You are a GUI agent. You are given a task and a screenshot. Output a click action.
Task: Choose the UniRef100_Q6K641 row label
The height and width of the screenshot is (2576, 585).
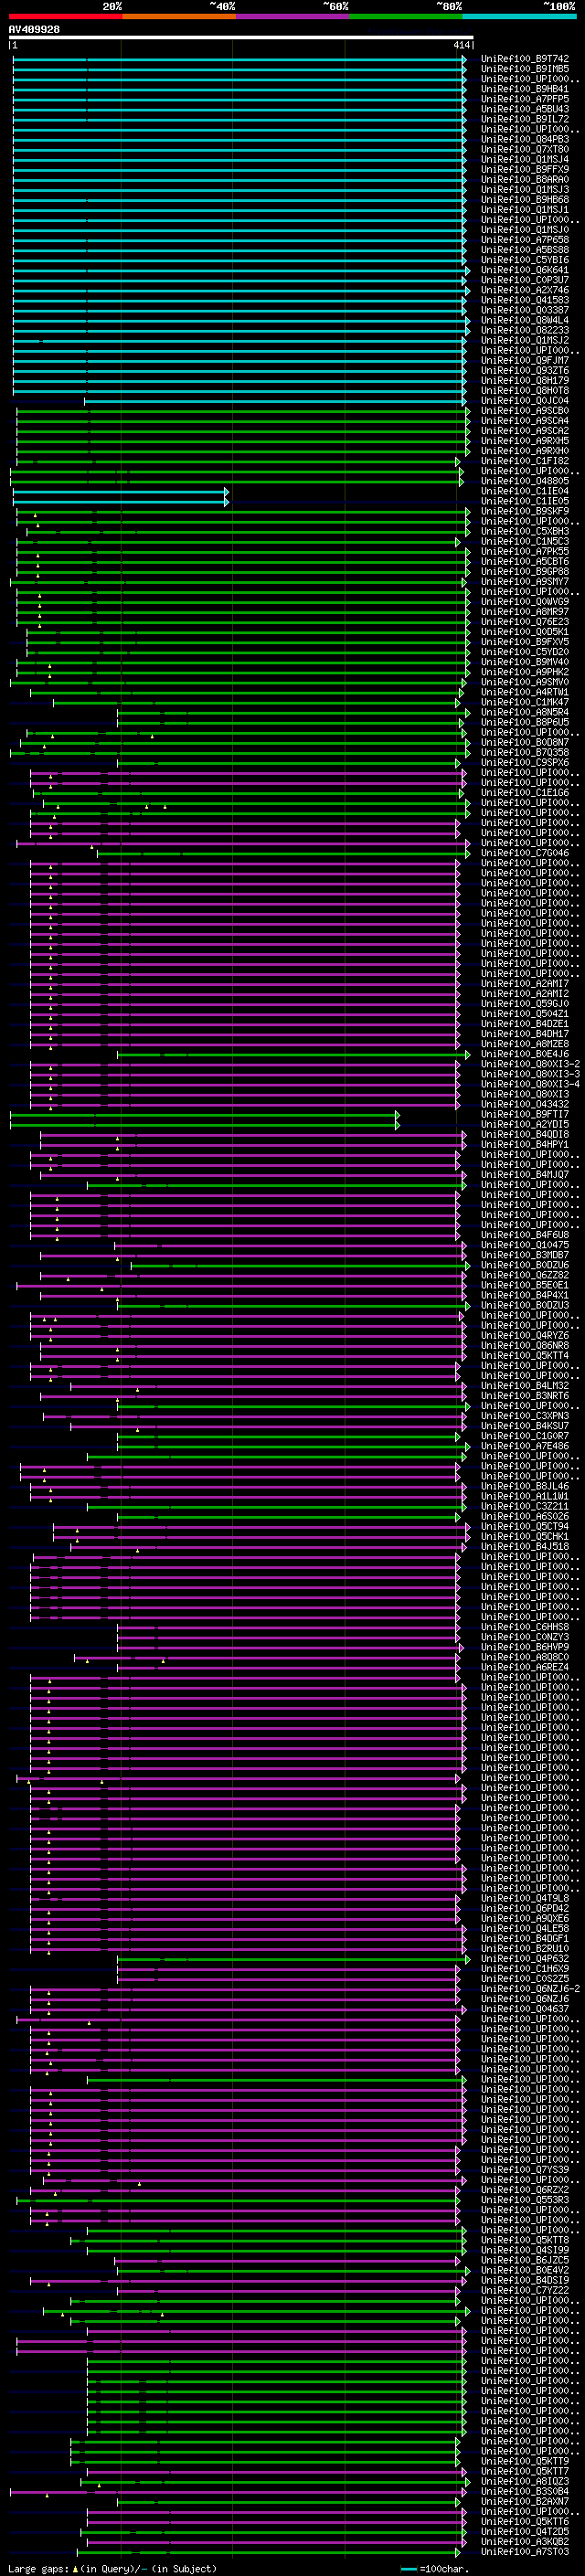click(525, 270)
